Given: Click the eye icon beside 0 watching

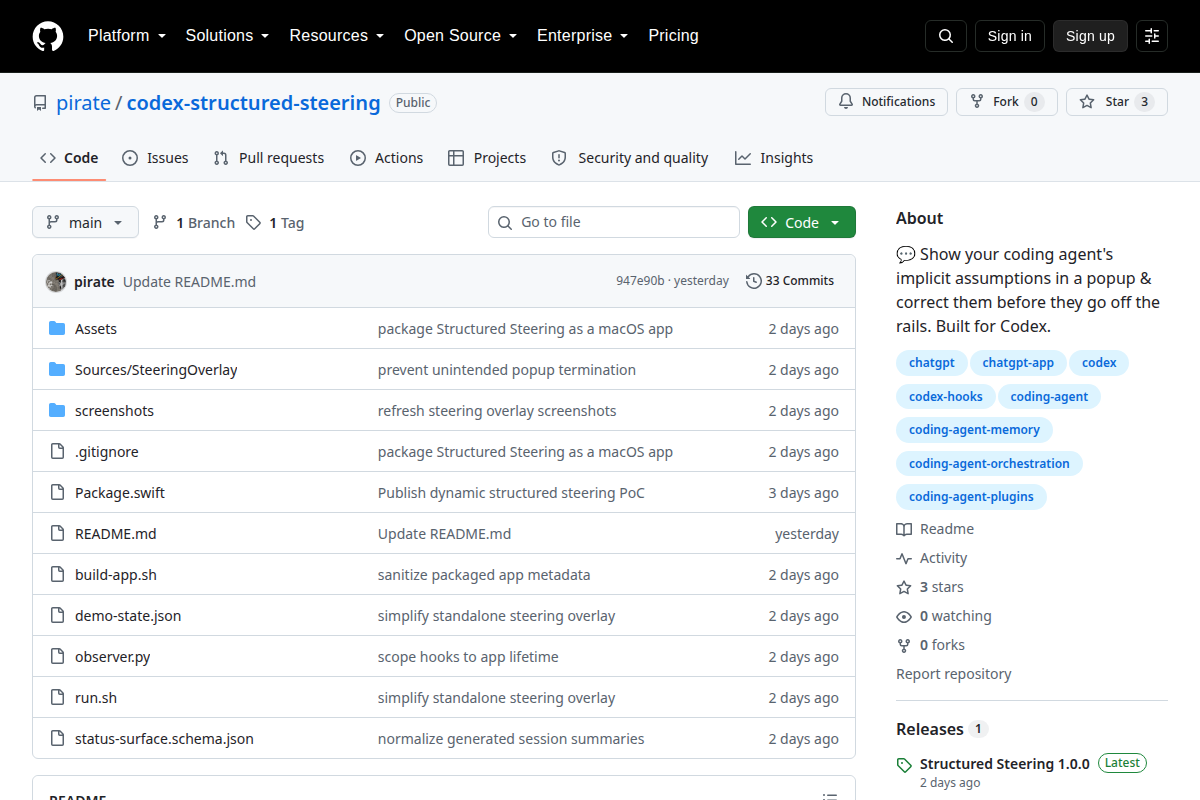Looking at the screenshot, I should [x=904, y=616].
